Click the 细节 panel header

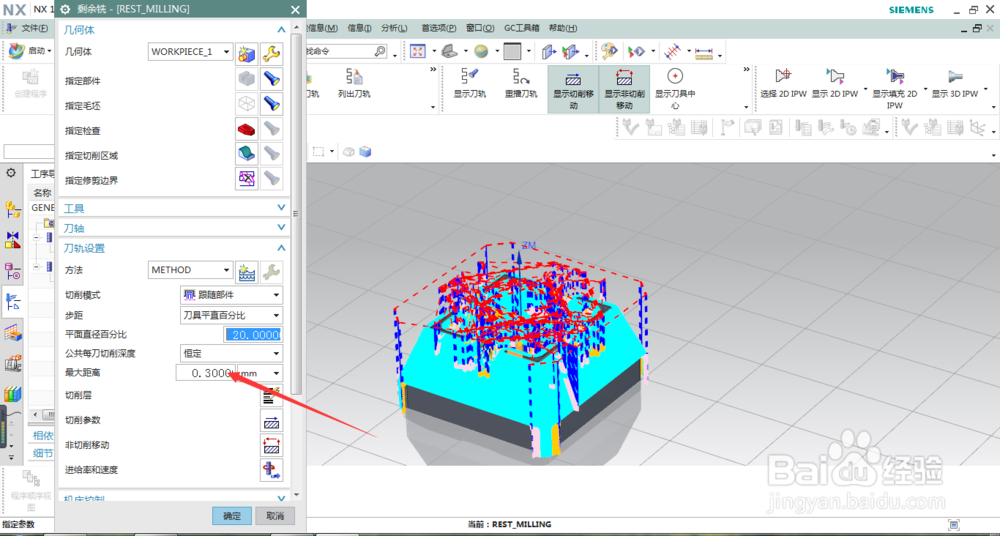(x=43, y=453)
